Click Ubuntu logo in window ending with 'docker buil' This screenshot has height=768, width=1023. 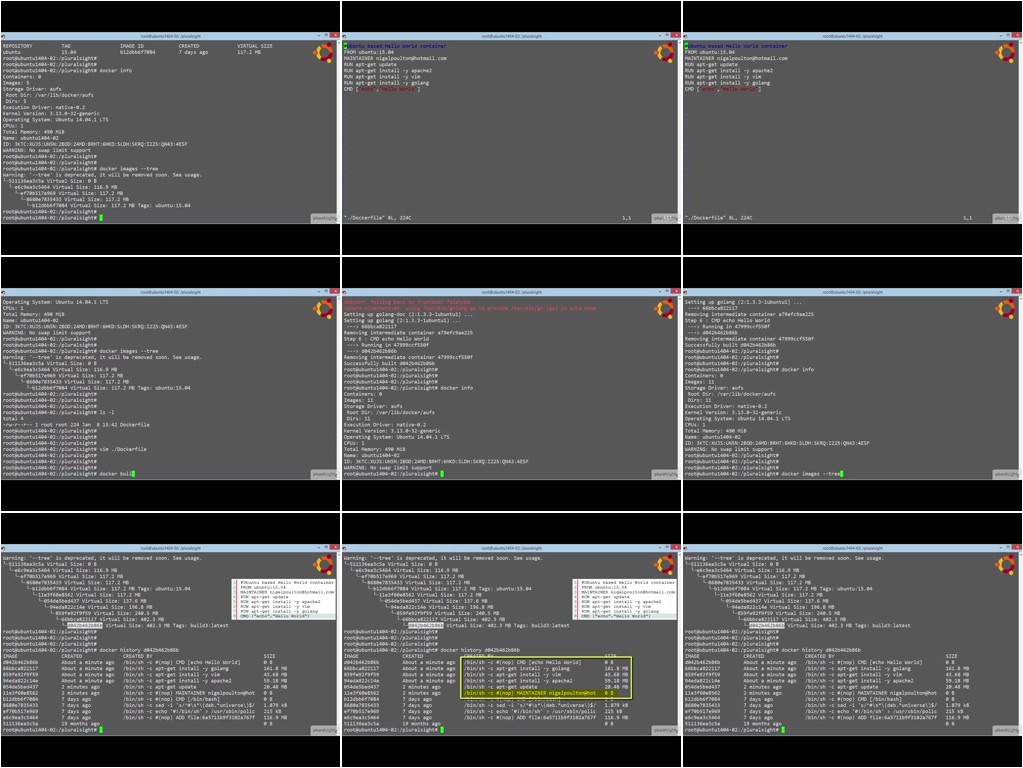click(324, 309)
